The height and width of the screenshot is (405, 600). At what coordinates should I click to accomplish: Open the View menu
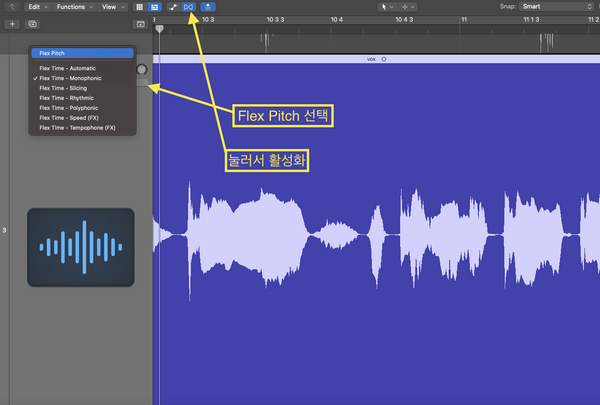pyautogui.click(x=111, y=6)
